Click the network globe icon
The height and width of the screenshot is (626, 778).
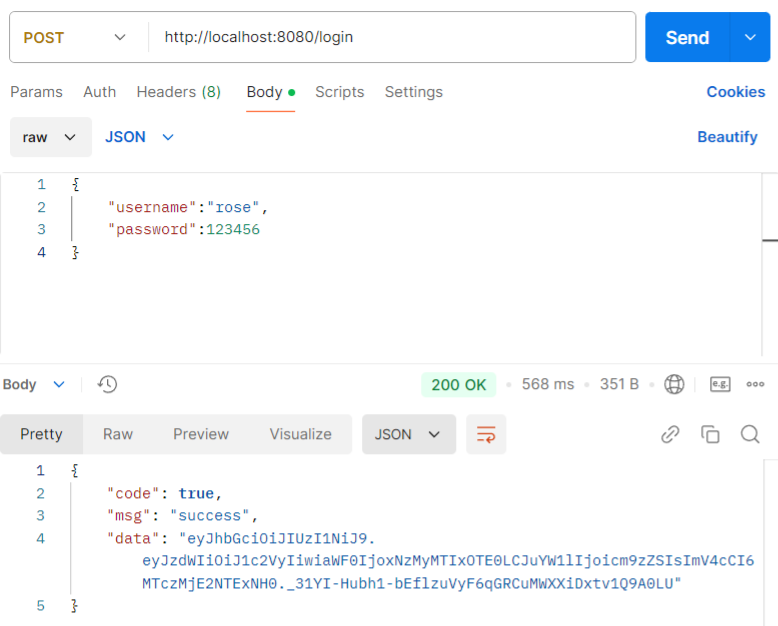point(674,384)
